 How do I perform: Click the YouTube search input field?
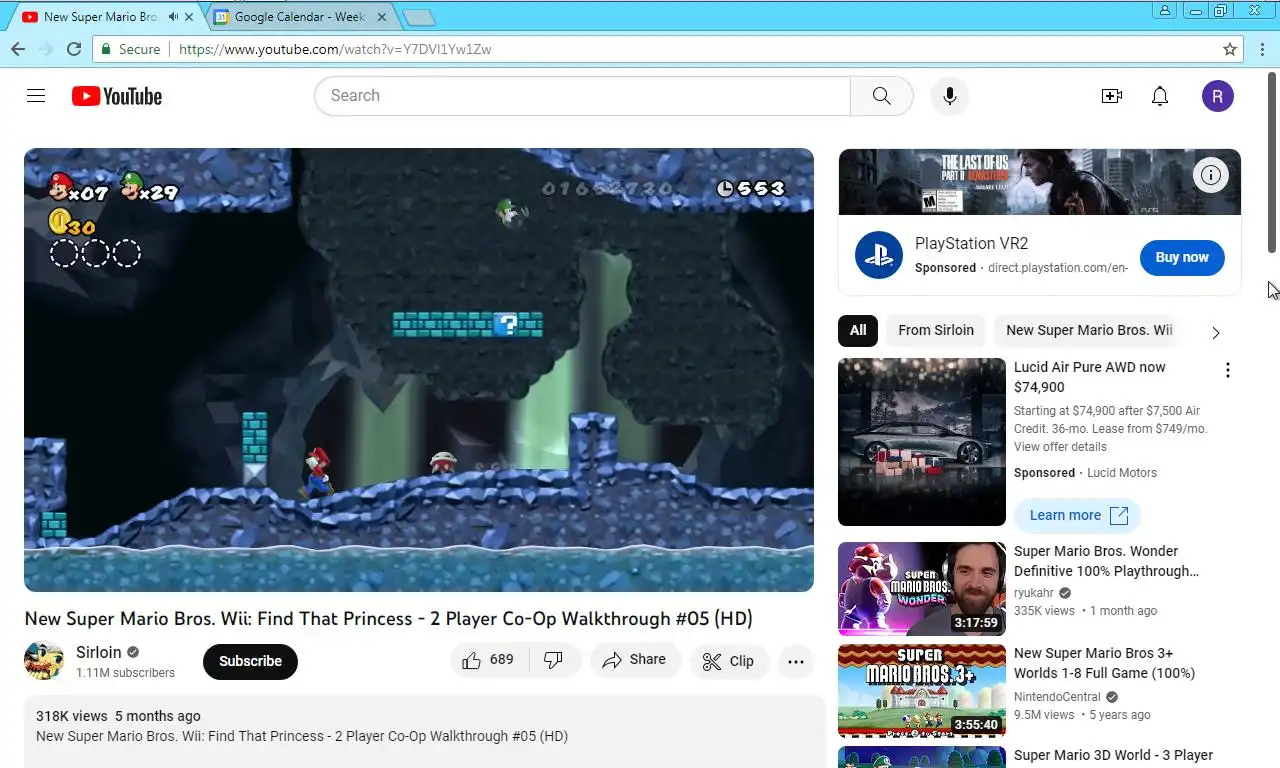582,96
